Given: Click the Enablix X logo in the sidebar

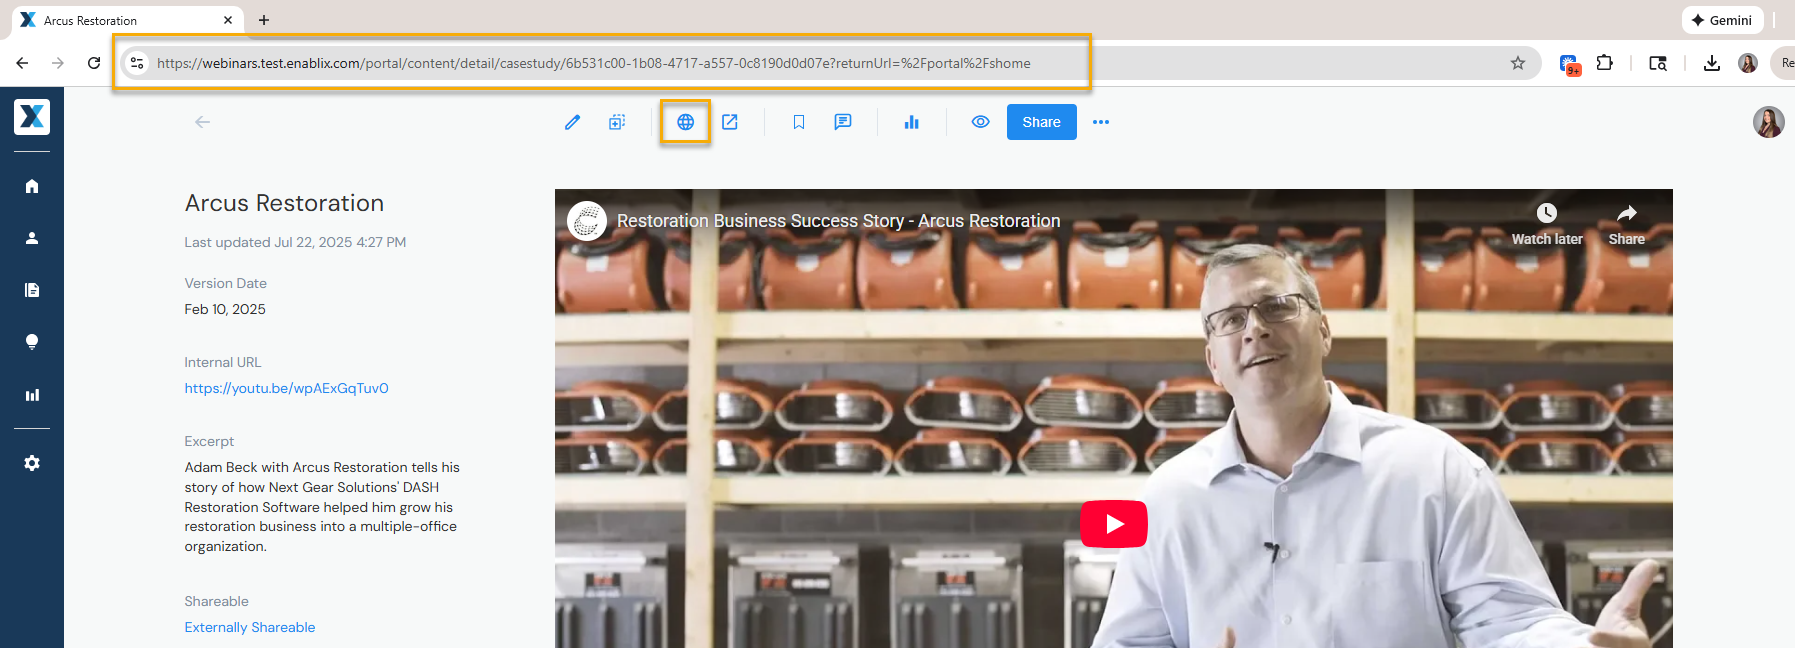Looking at the screenshot, I should click(x=32, y=117).
